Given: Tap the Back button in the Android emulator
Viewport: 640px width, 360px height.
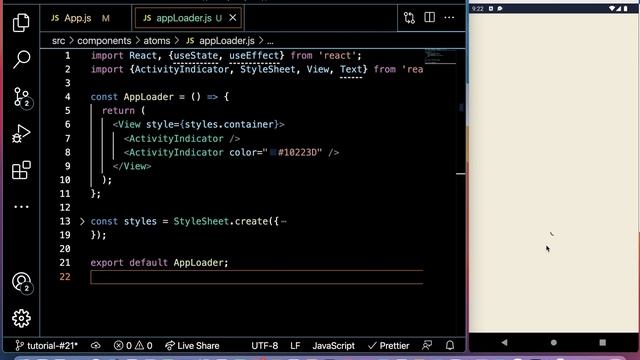Looking at the screenshot, I should pyautogui.click(x=504, y=342).
